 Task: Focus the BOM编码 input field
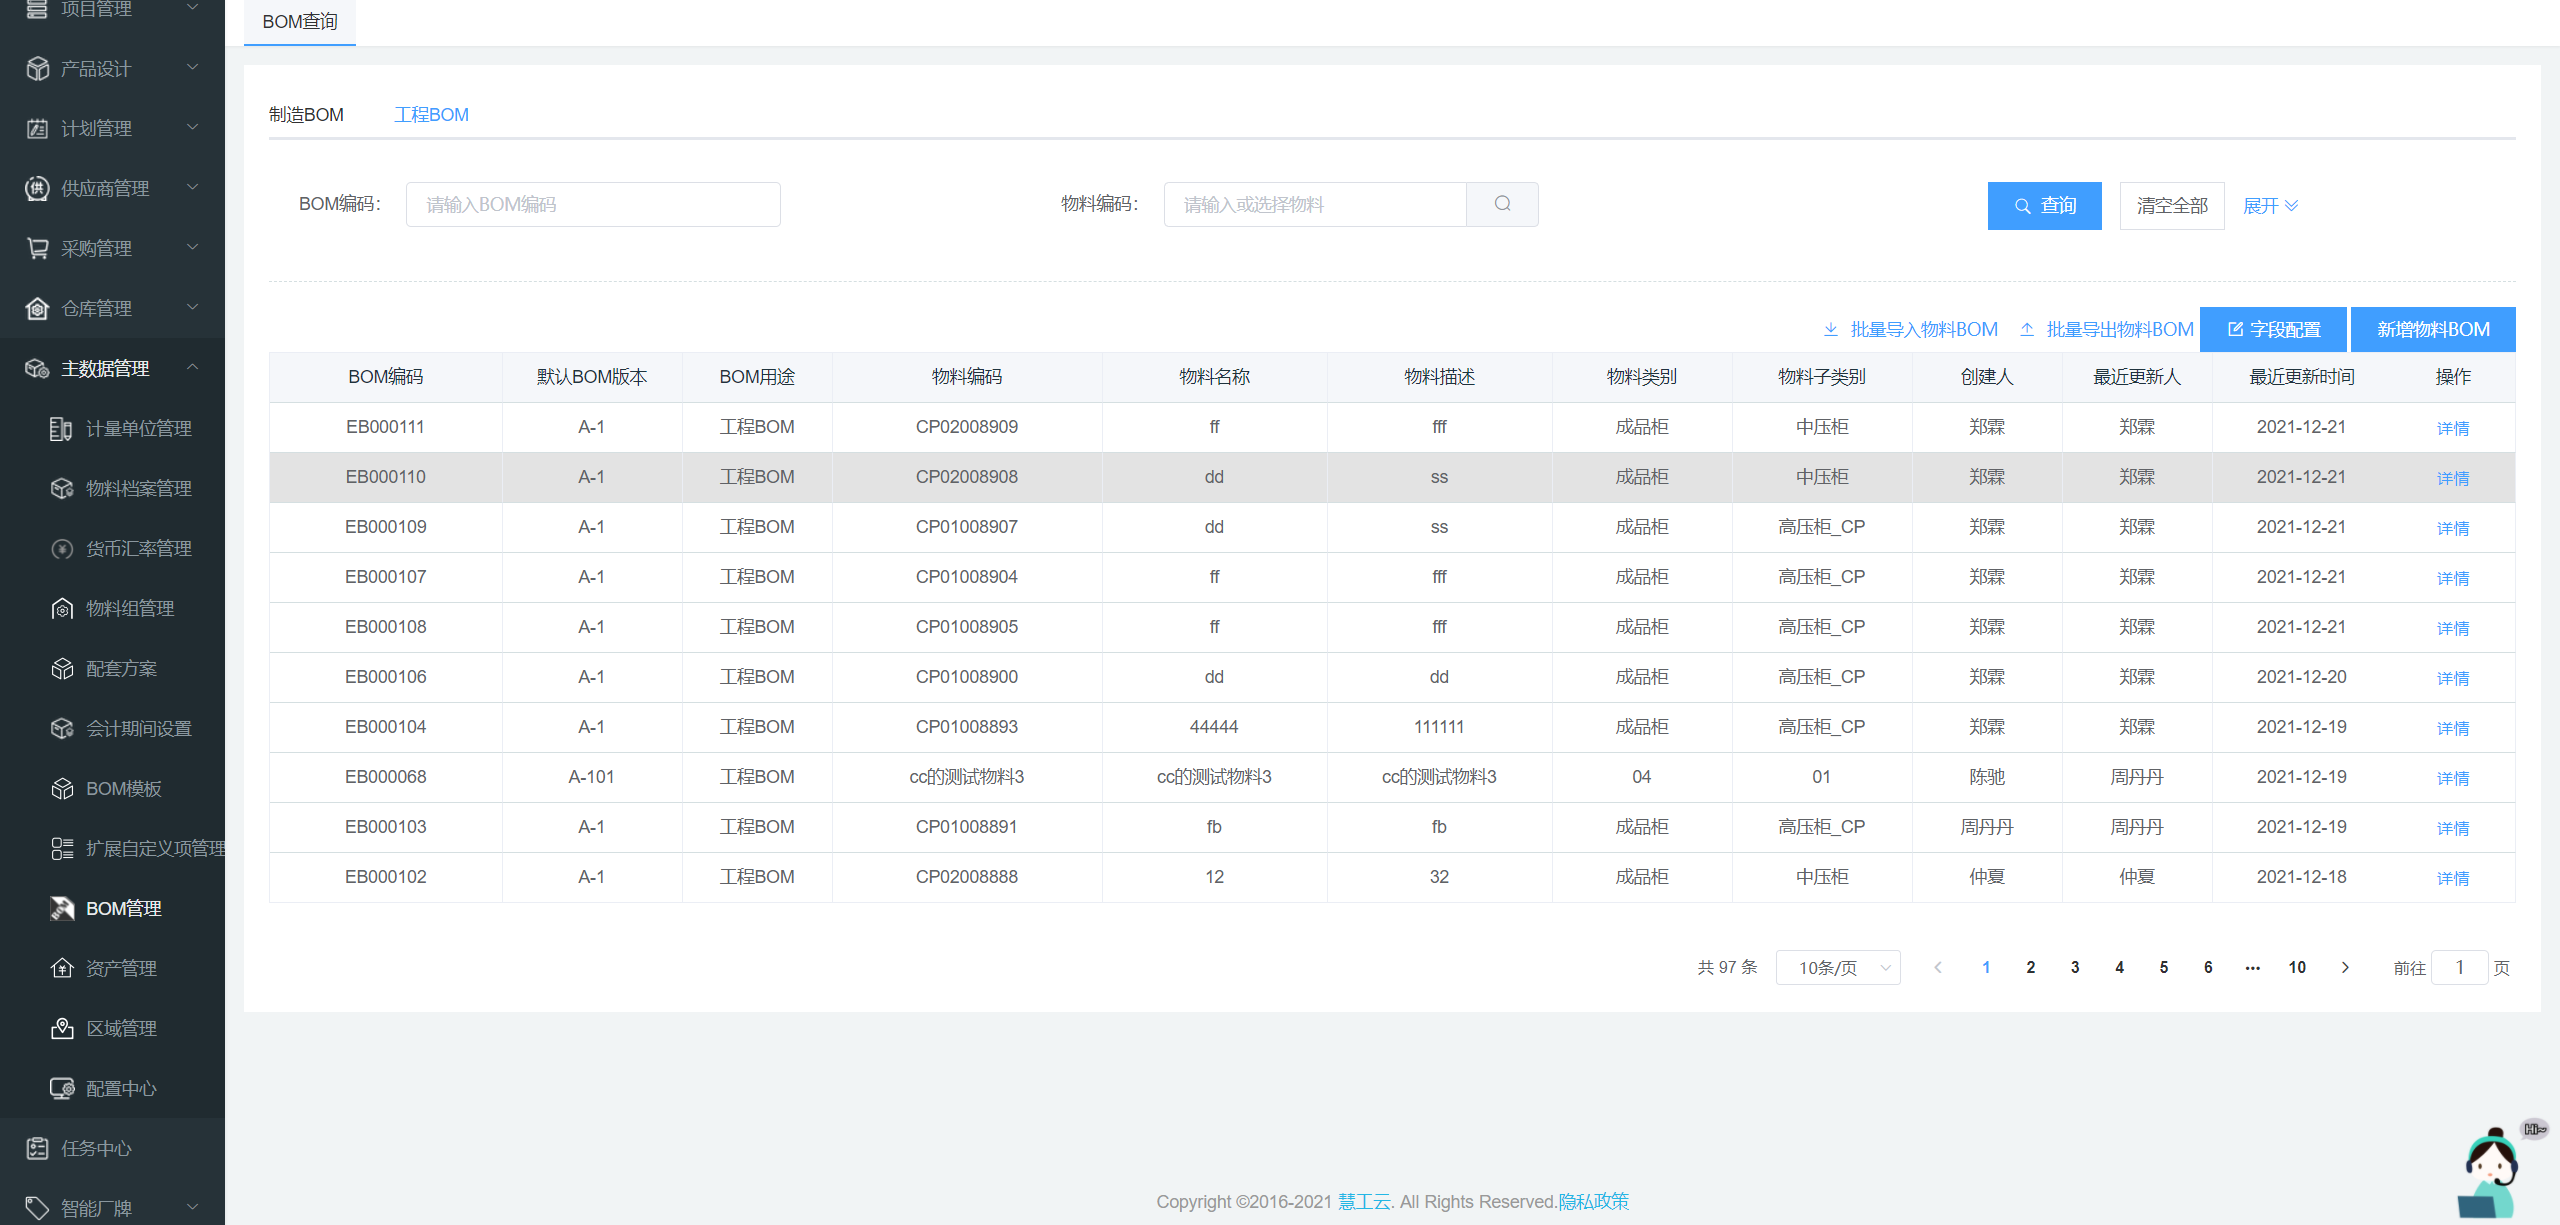coord(593,204)
